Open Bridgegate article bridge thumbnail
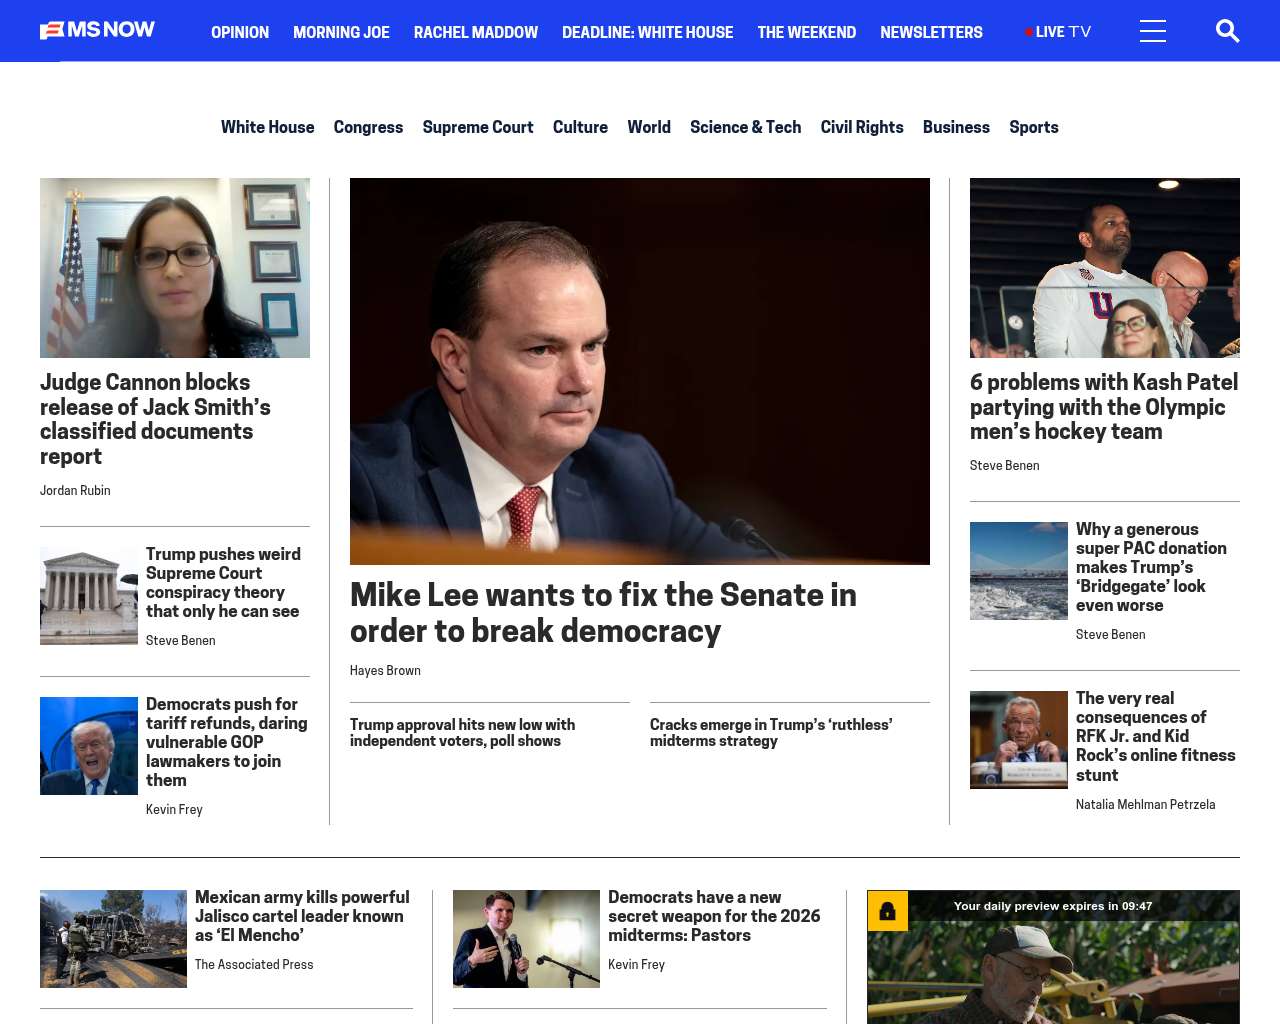The height and width of the screenshot is (1024, 1280). (x=1019, y=571)
